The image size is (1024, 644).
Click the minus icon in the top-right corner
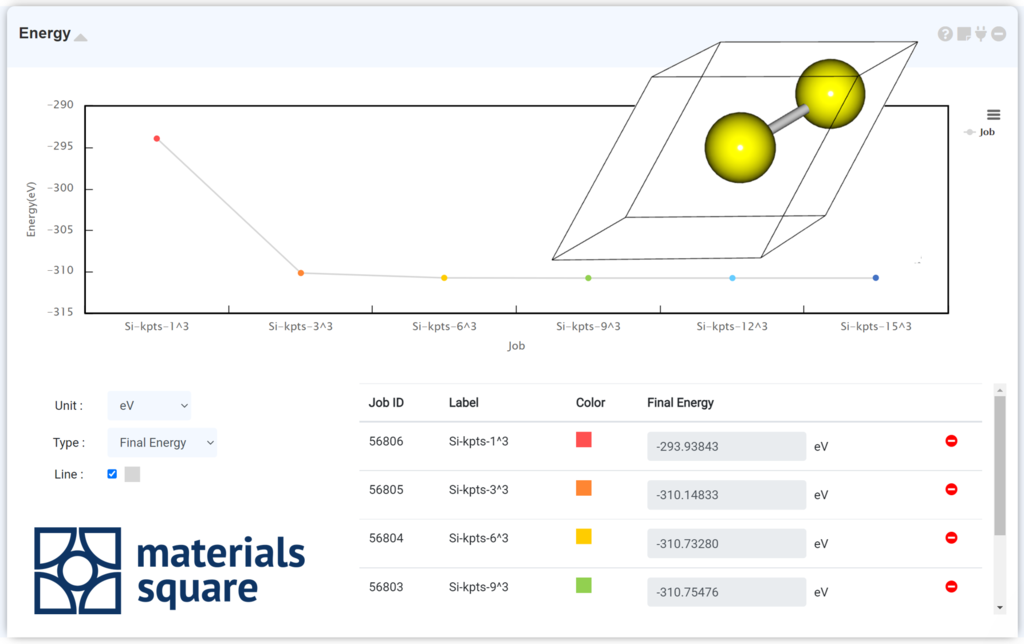(998, 33)
